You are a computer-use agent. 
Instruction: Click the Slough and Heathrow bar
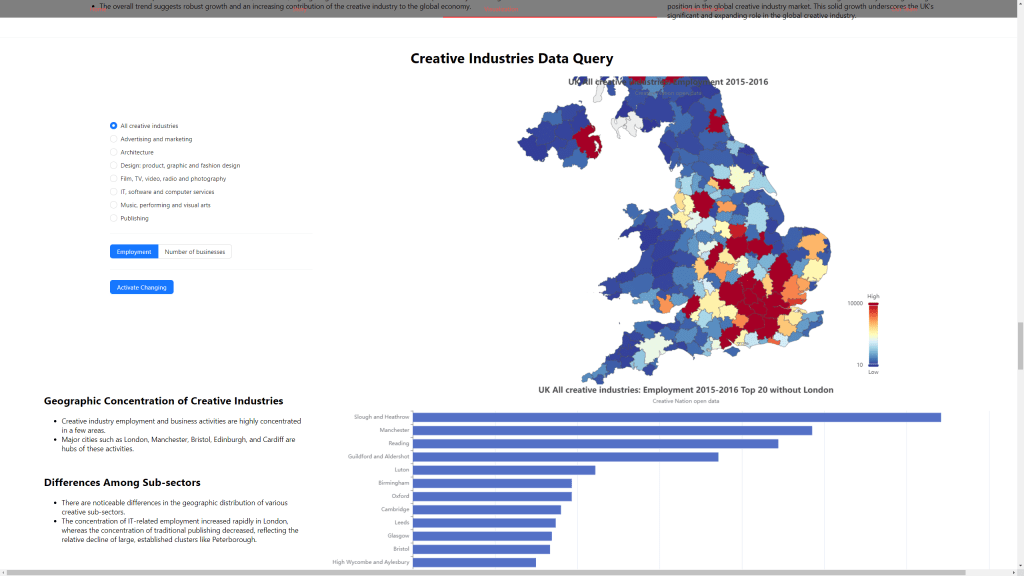pyautogui.click(x=676, y=417)
